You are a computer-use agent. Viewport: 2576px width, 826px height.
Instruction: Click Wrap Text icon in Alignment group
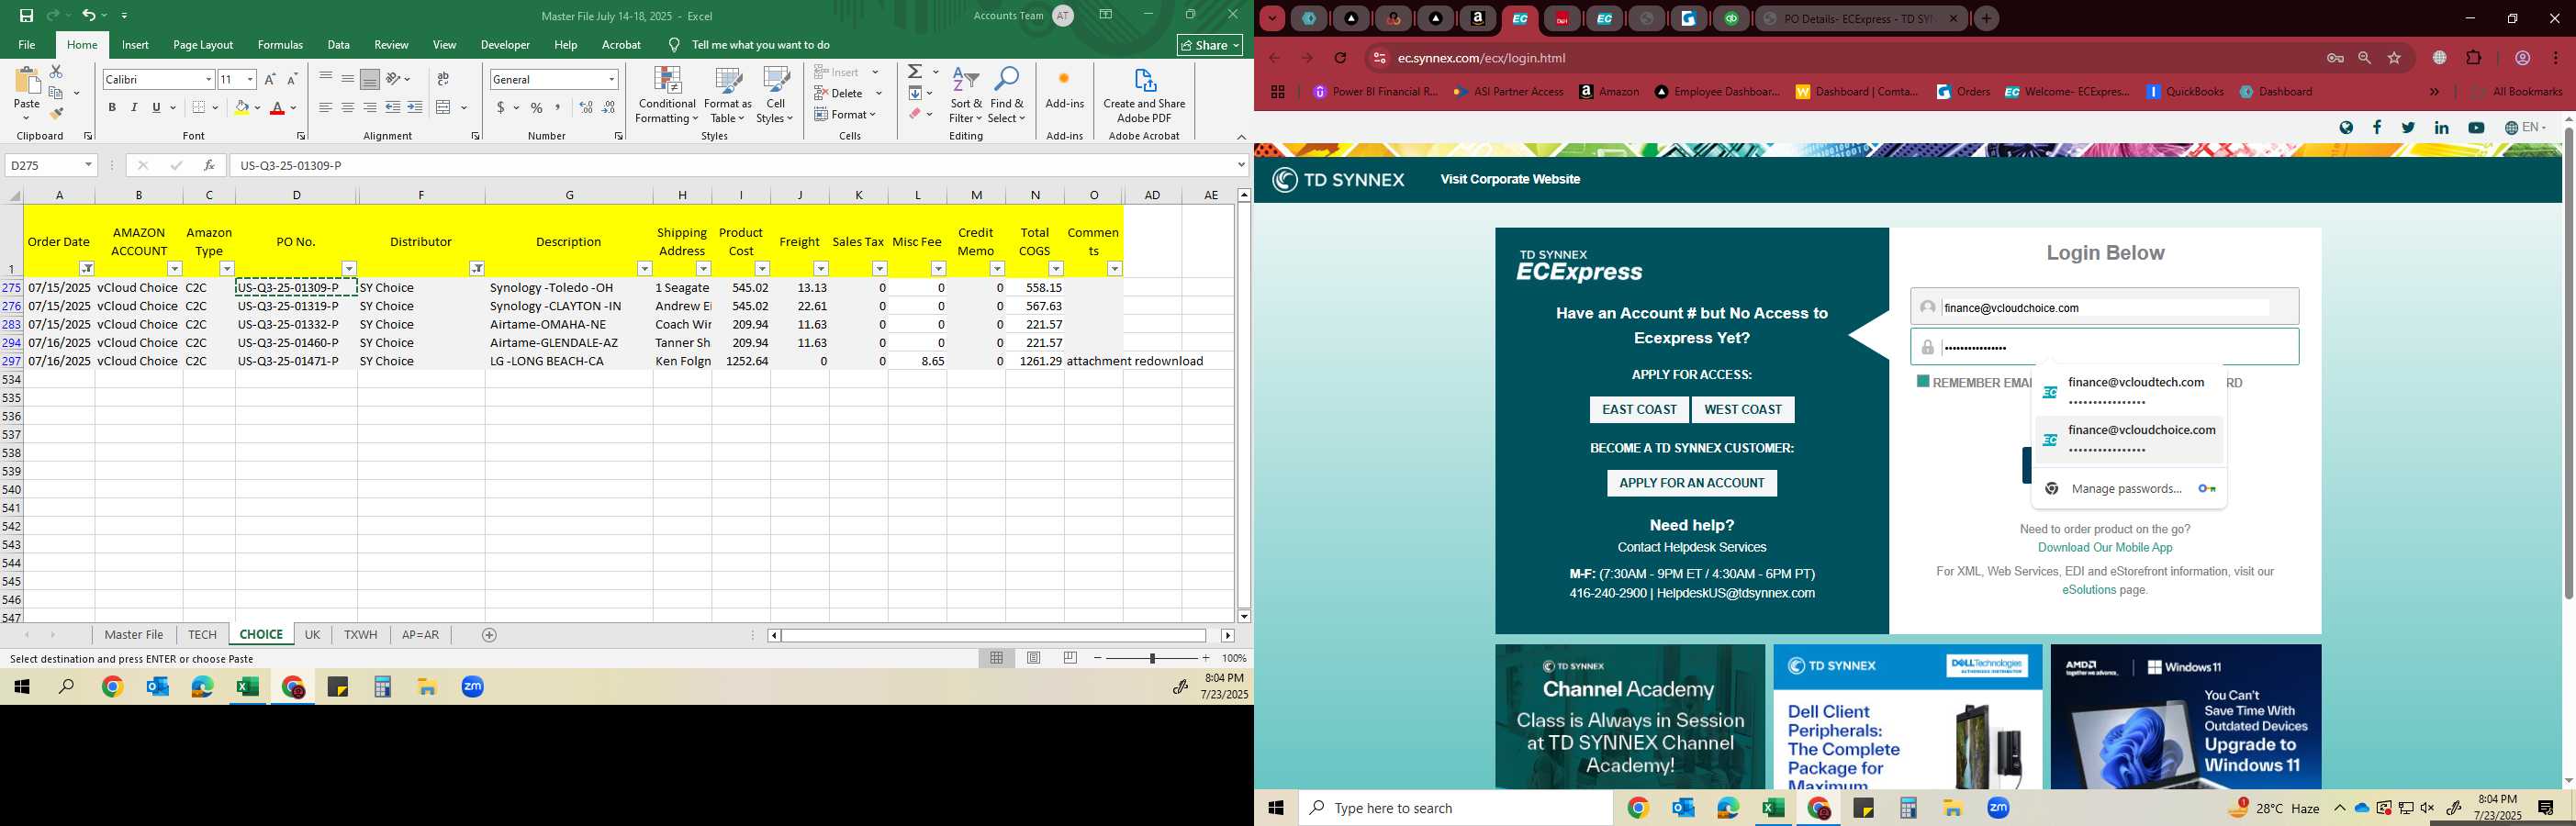click(x=443, y=80)
